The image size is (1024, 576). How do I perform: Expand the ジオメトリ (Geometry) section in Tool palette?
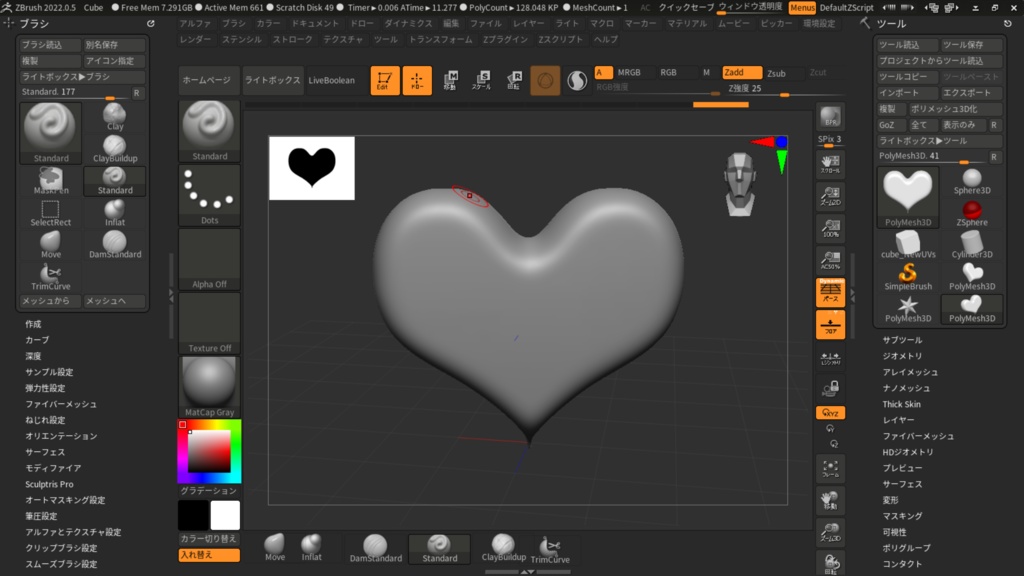coord(903,356)
